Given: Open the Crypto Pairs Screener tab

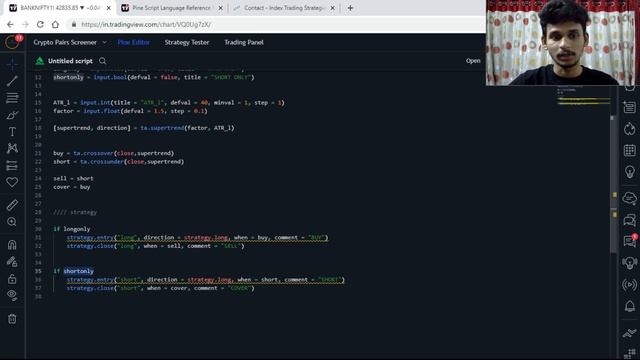Looking at the screenshot, I should (65, 42).
